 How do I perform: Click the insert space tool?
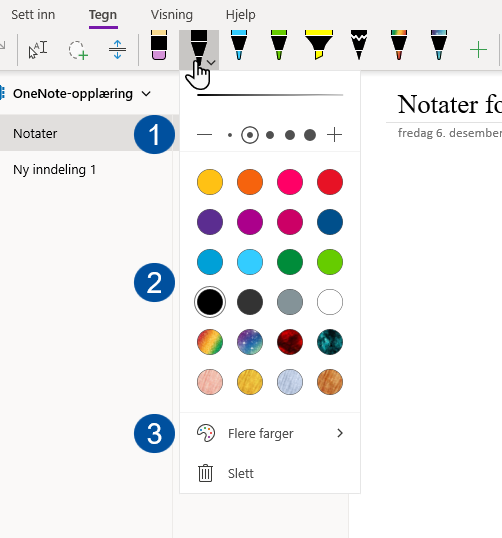[117, 50]
